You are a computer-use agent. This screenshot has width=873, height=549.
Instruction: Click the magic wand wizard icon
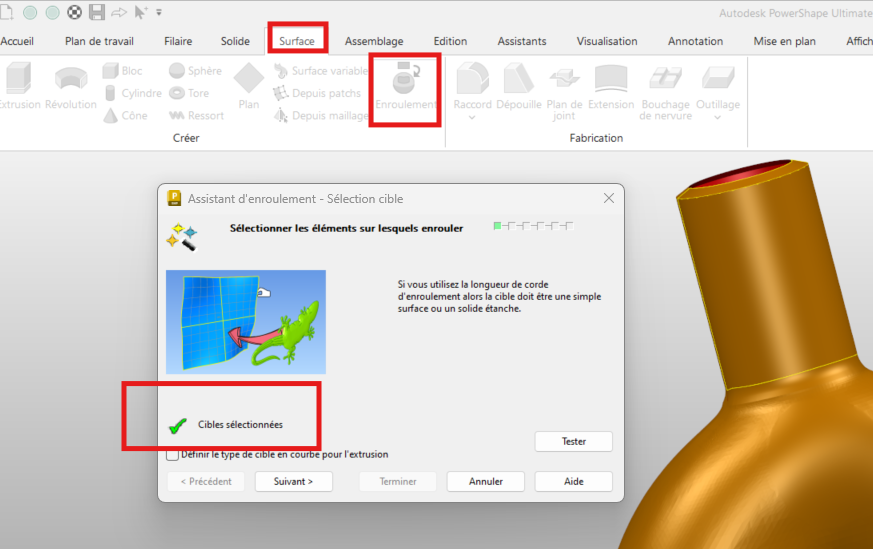(x=182, y=237)
